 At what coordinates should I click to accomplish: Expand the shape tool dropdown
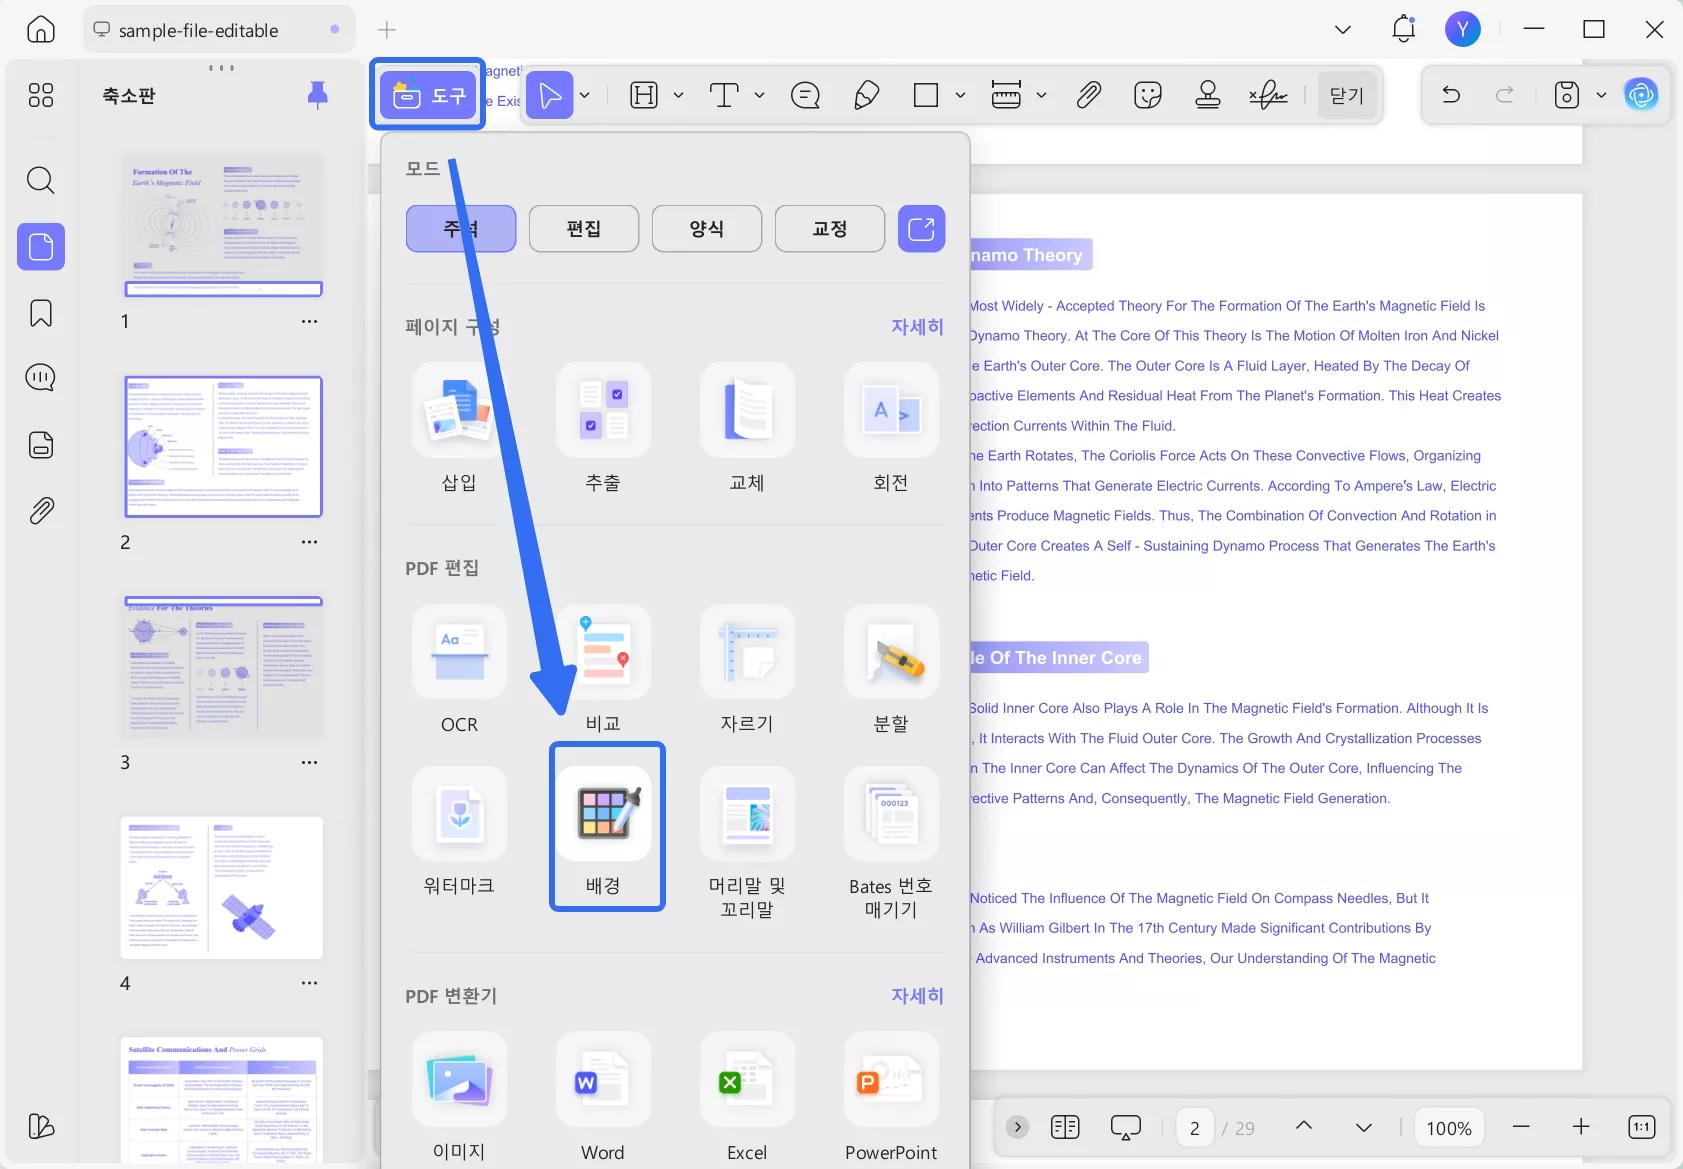960,95
